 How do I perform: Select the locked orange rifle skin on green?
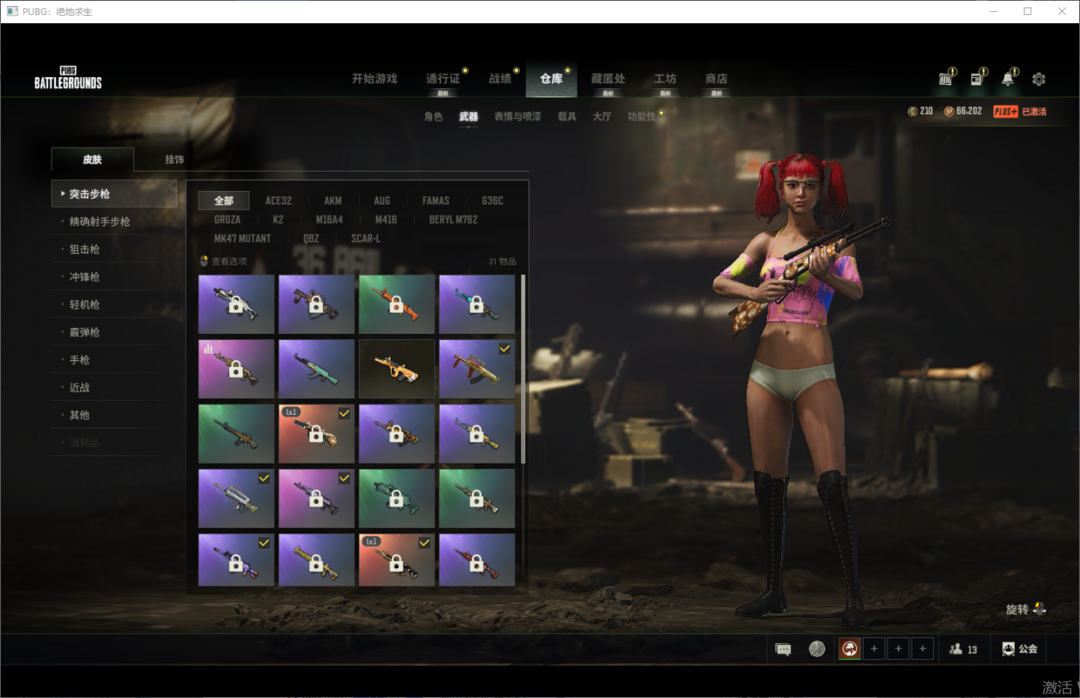397,304
